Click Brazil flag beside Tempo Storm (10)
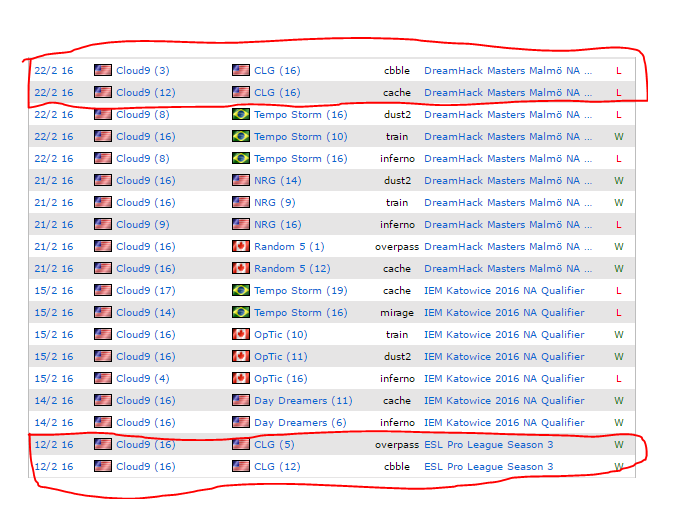The width and height of the screenshot is (680, 526). coord(241,136)
